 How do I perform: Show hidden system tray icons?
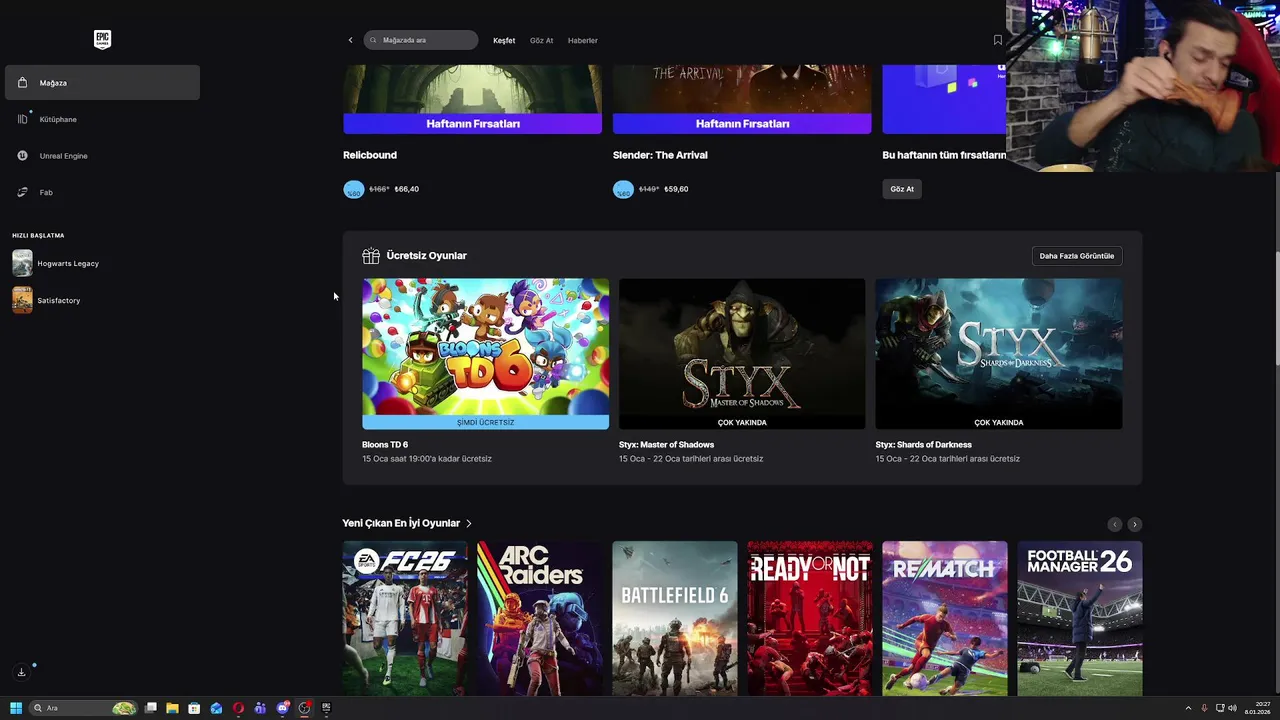point(1188,708)
